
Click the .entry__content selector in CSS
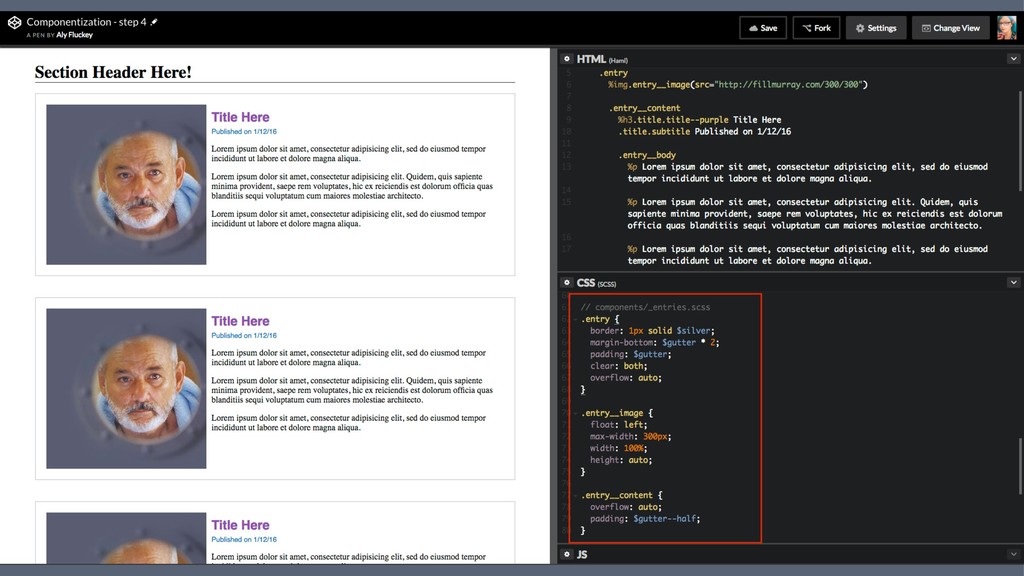point(616,495)
